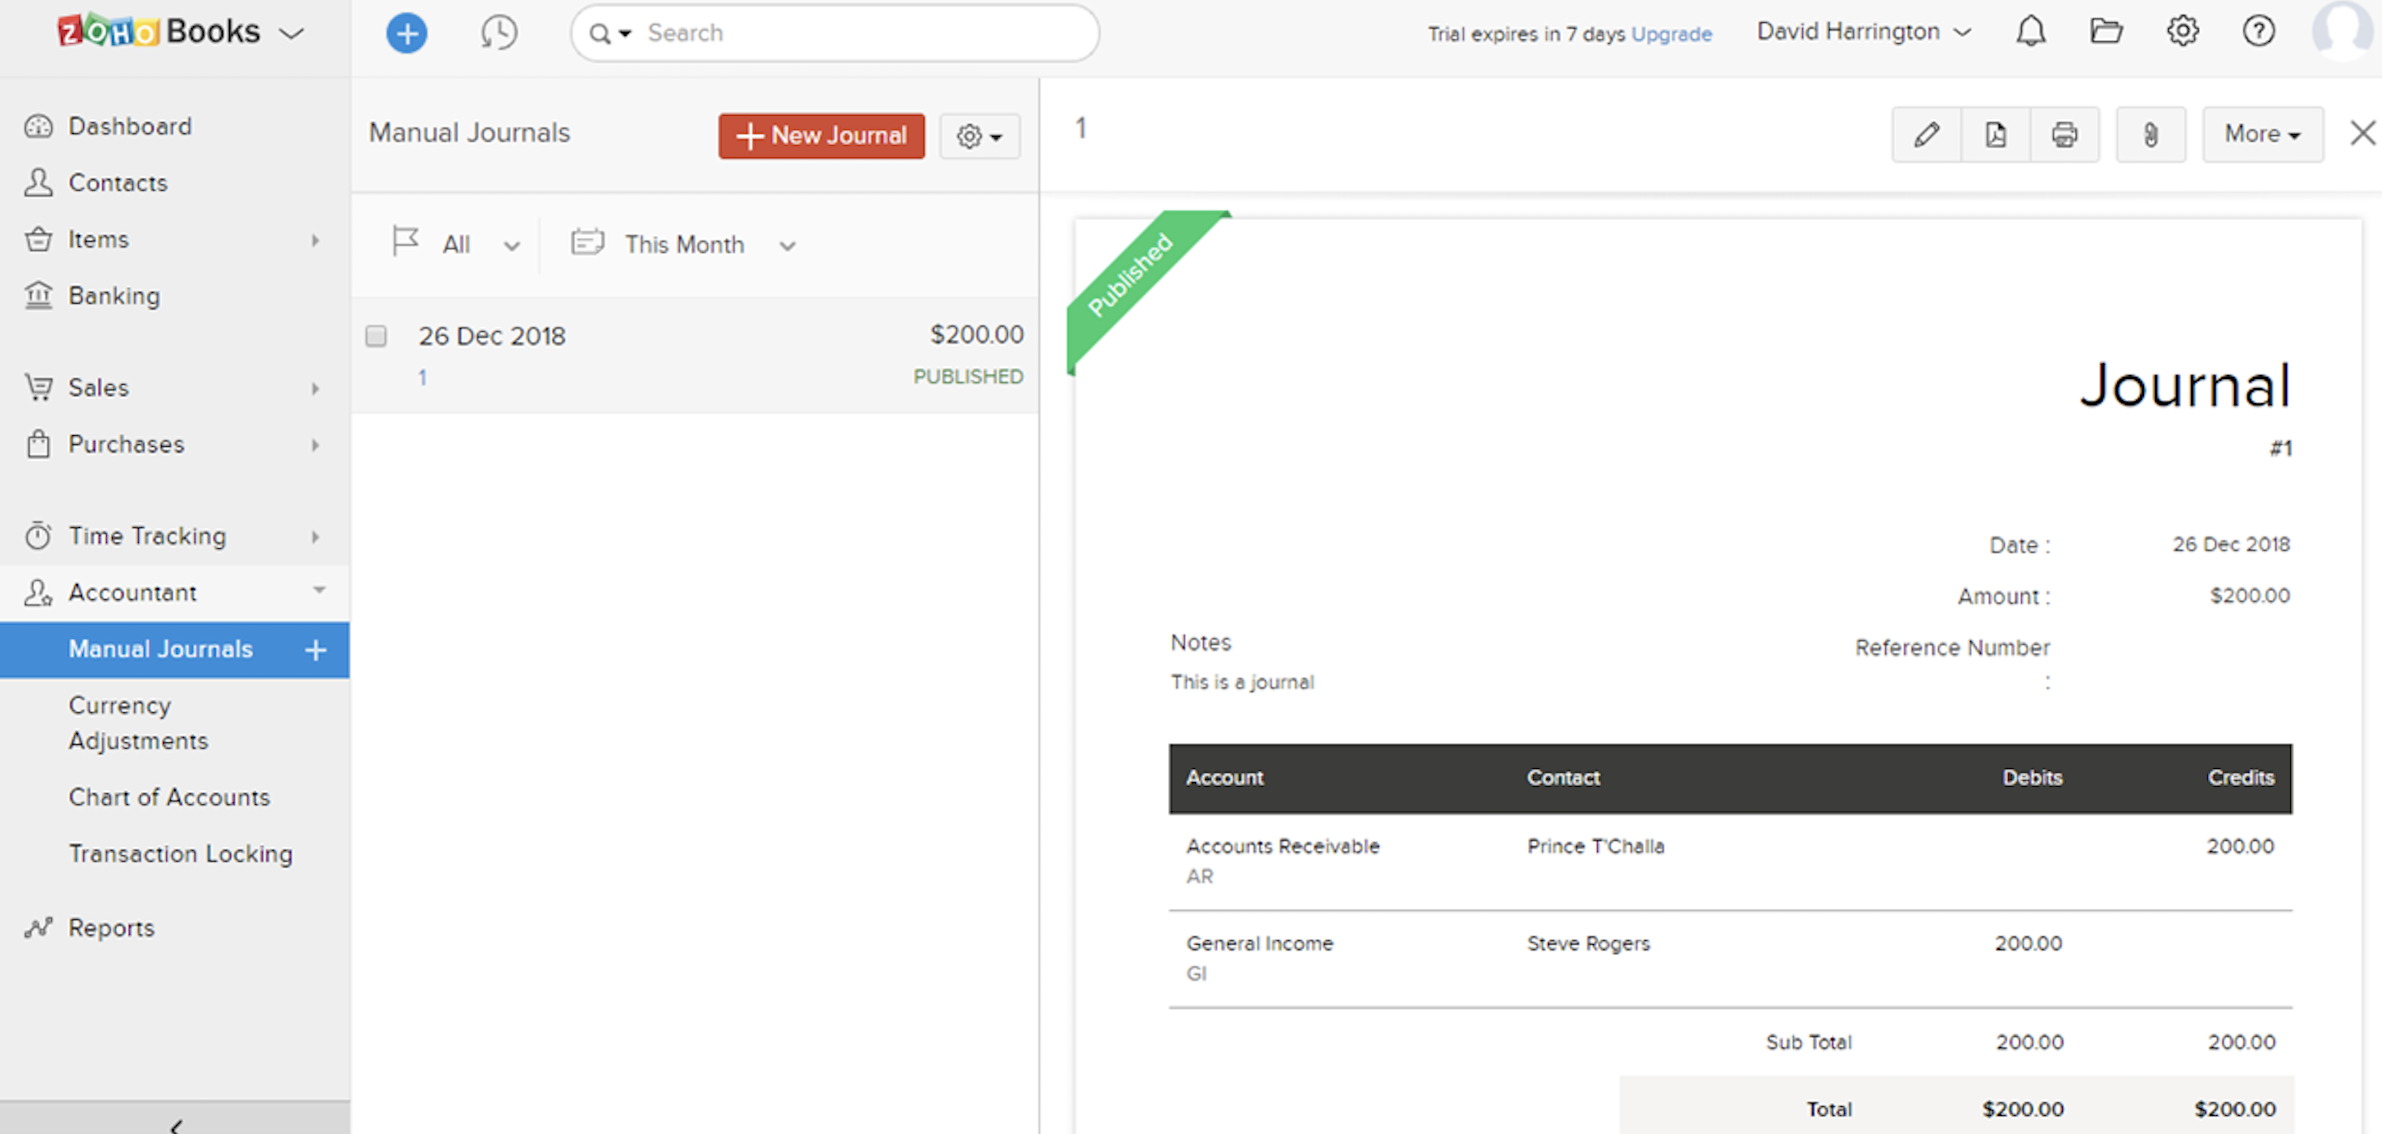The height and width of the screenshot is (1134, 2382).
Task: Open Chart of Accounts in sidebar
Action: click(x=169, y=797)
